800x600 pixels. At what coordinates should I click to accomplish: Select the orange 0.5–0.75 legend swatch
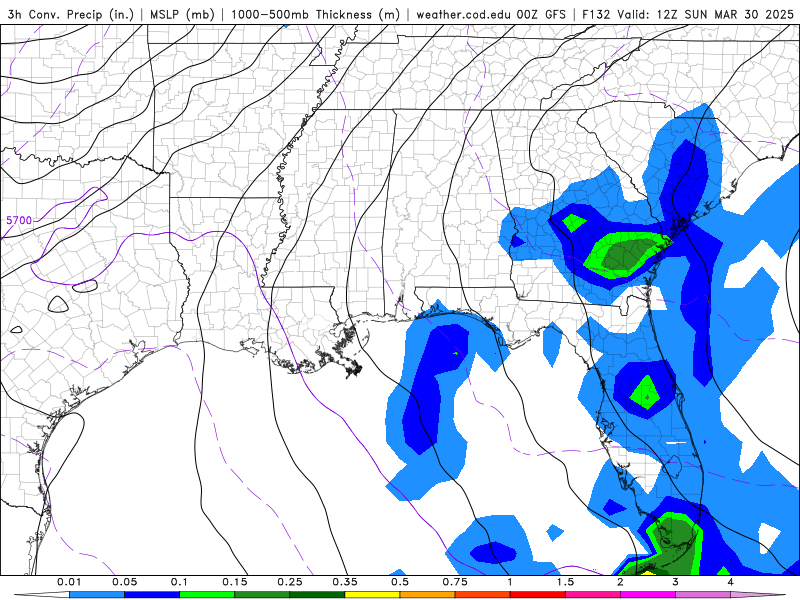428,595
